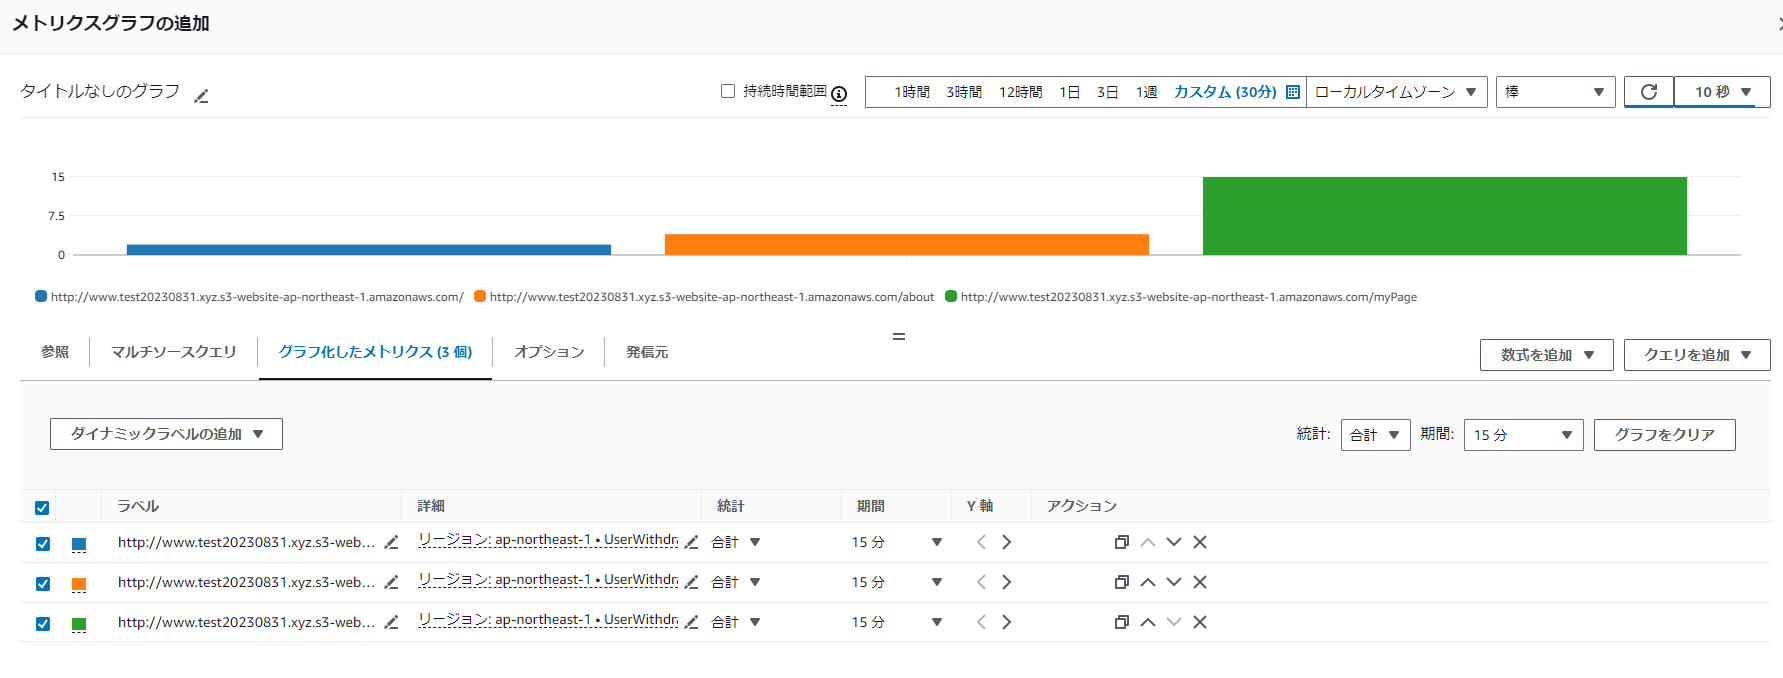Select the 1日 time range
This screenshot has height=678, width=1783.
[1069, 92]
